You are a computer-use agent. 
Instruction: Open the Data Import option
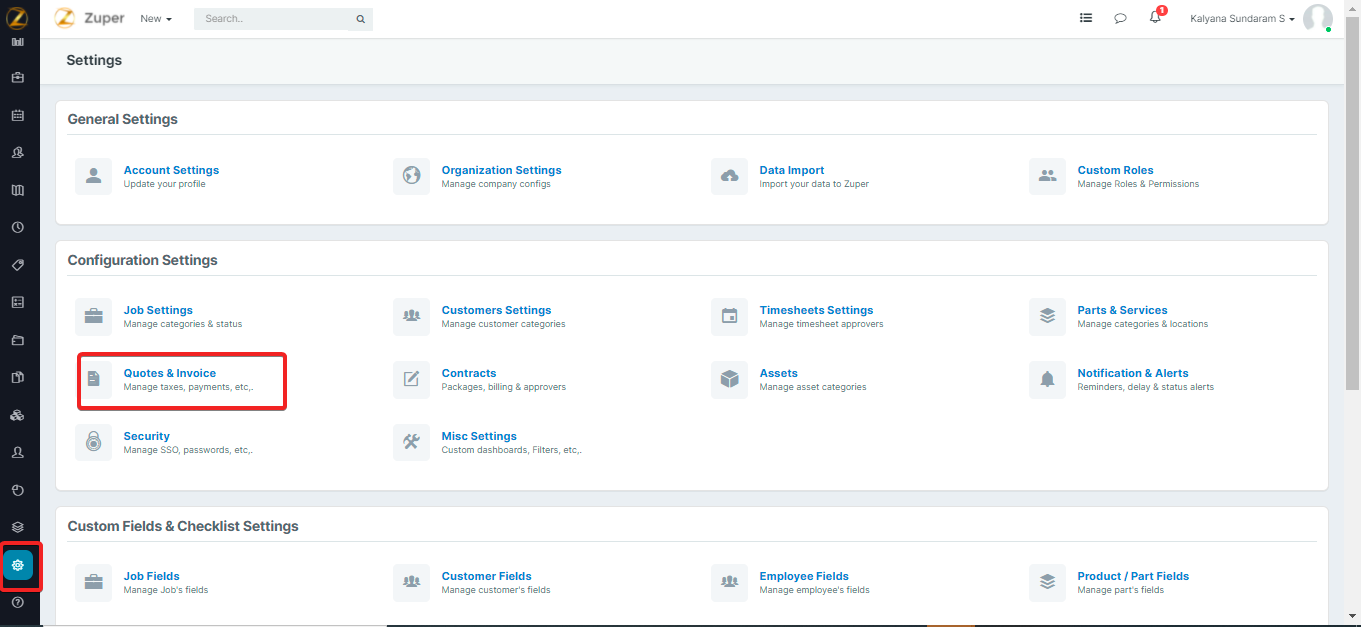(791, 170)
